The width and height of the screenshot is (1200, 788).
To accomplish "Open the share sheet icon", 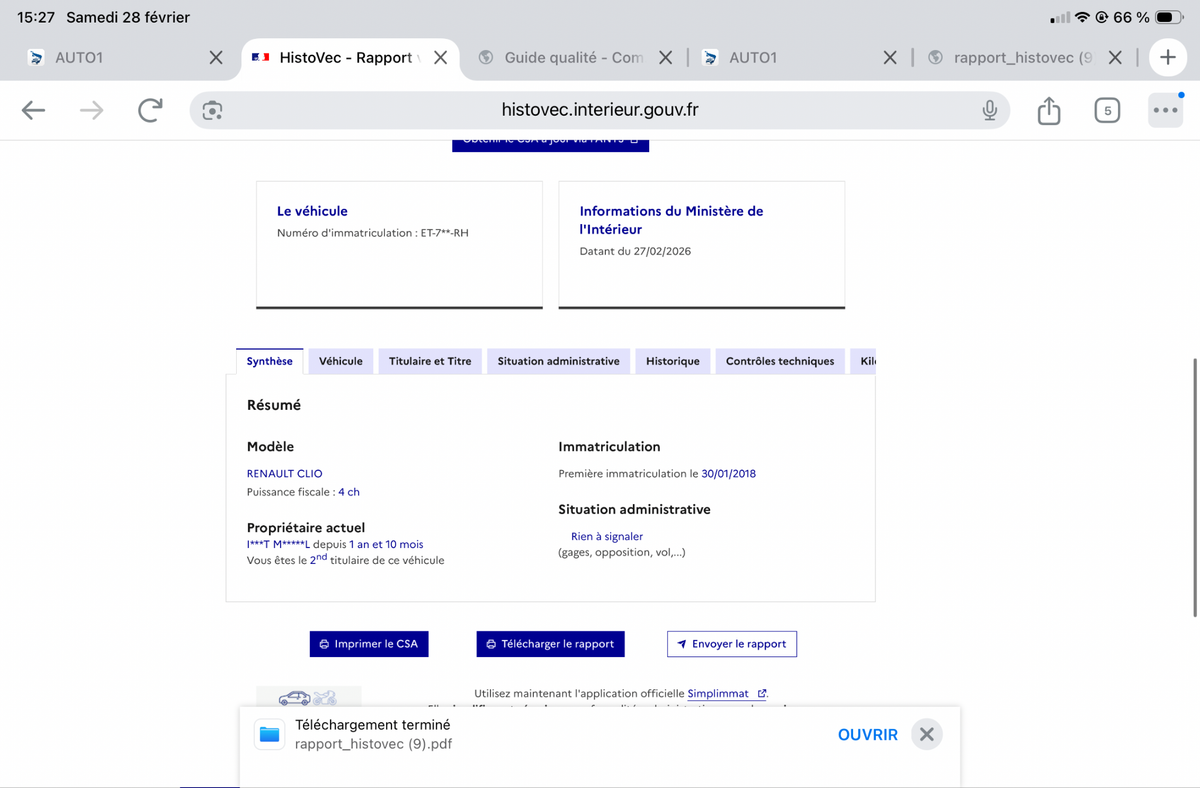I will point(1048,111).
